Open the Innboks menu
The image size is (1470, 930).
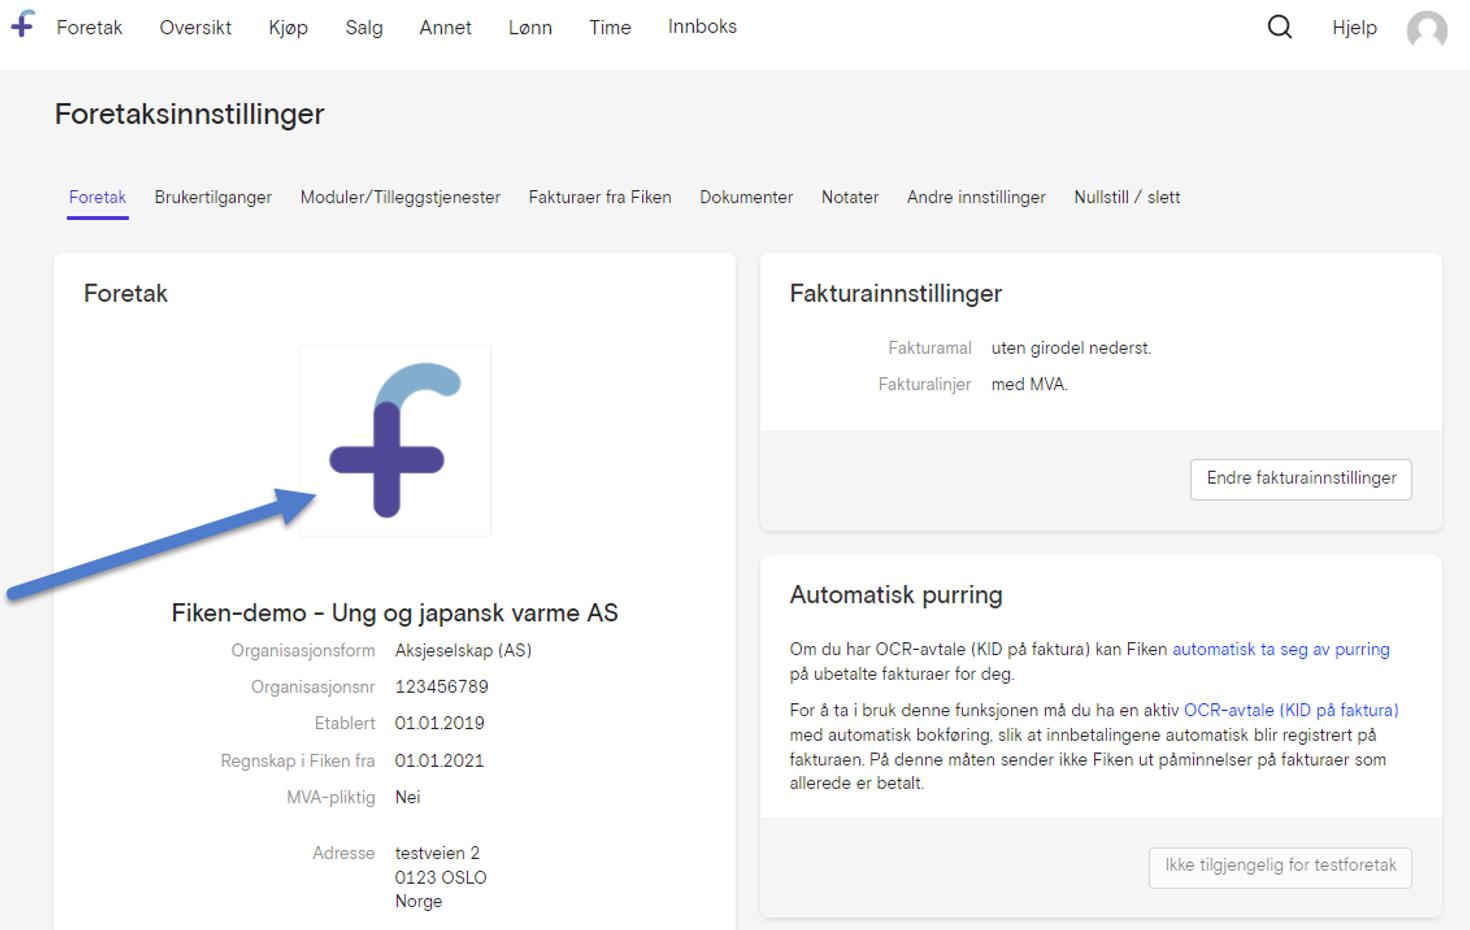702,26
